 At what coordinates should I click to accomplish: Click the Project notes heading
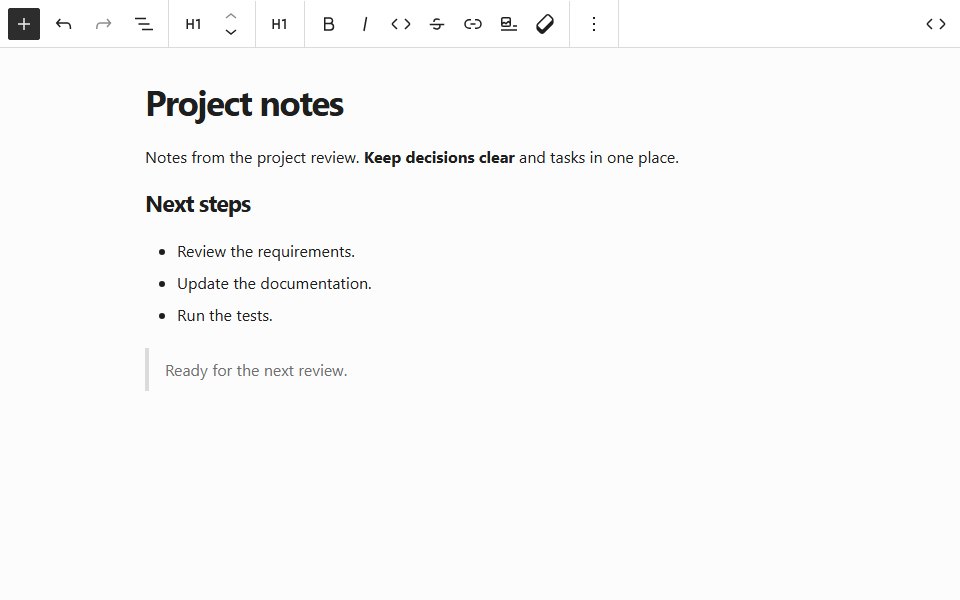tap(244, 104)
